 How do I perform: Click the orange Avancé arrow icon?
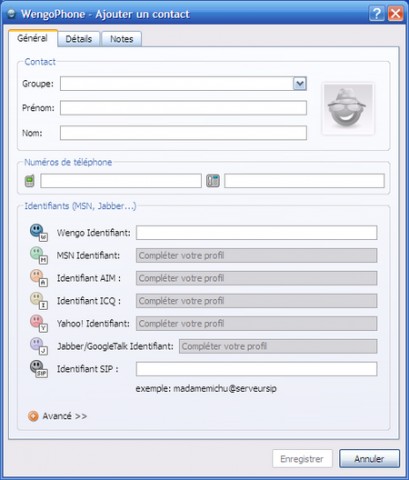pyautogui.click(x=33, y=416)
